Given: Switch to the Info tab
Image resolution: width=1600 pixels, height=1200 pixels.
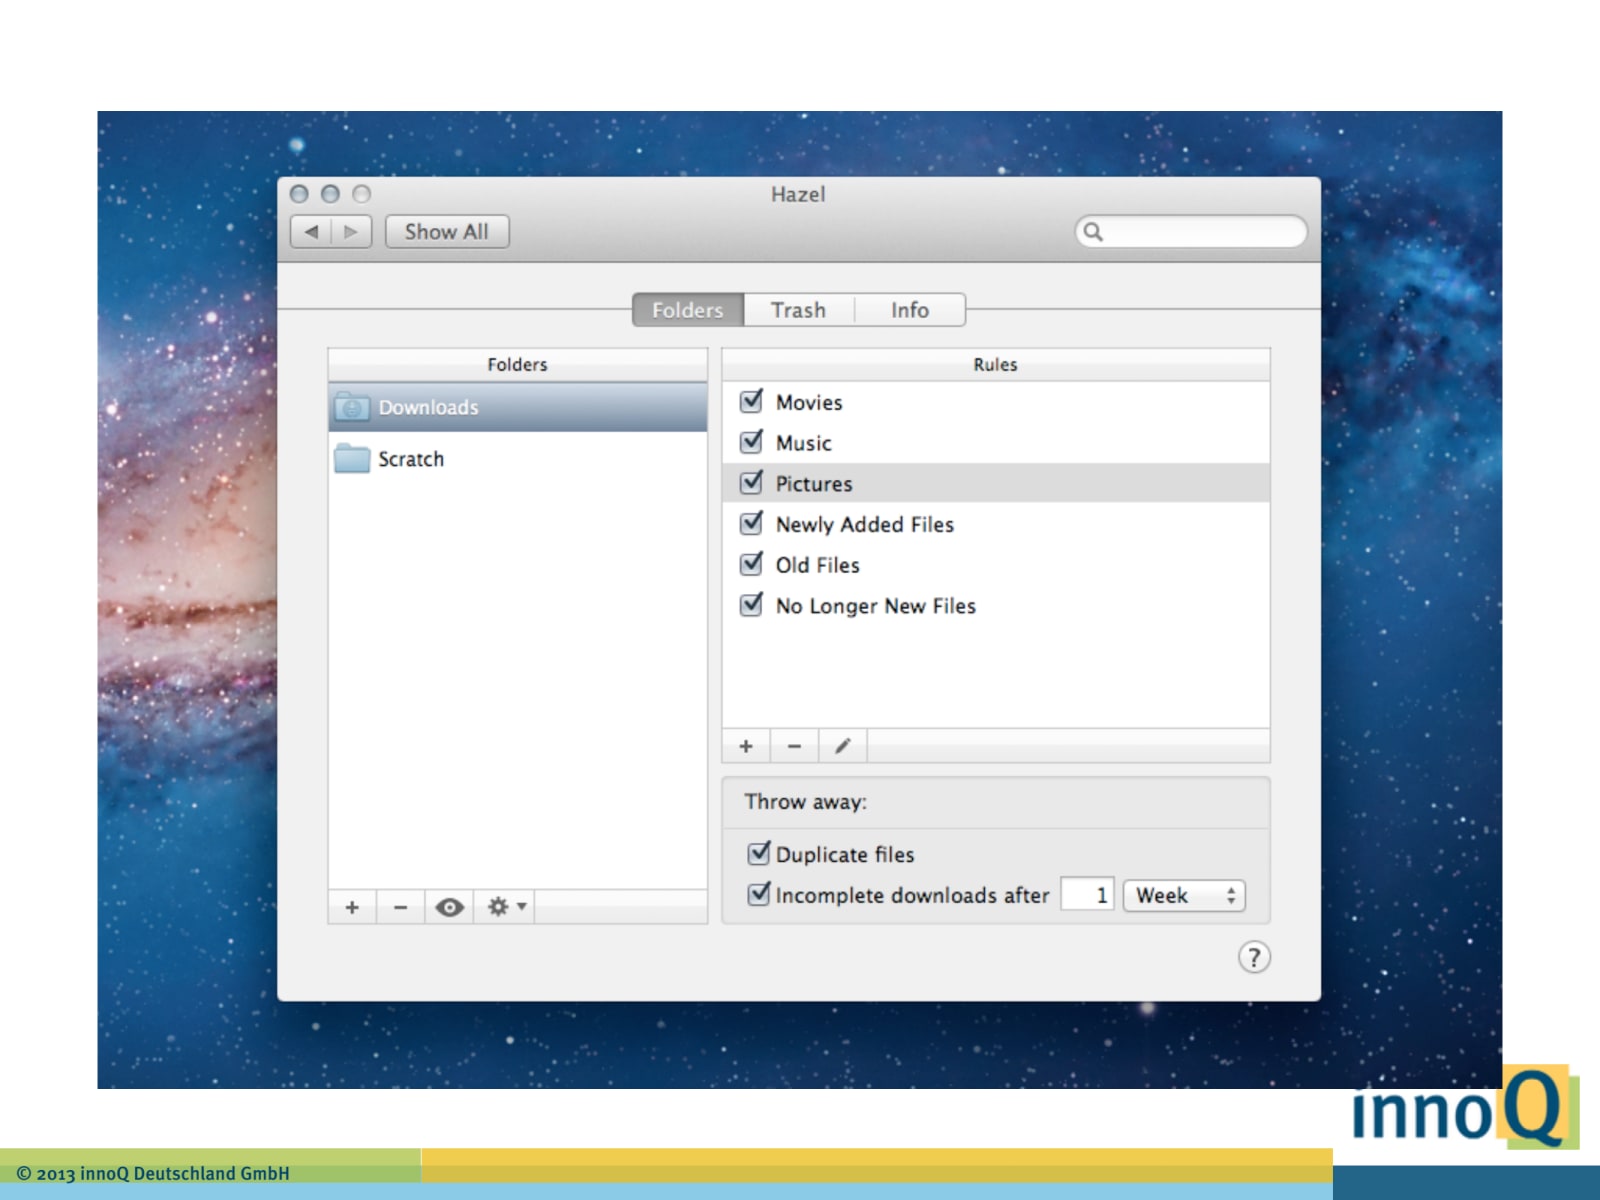Looking at the screenshot, I should pos(910,310).
